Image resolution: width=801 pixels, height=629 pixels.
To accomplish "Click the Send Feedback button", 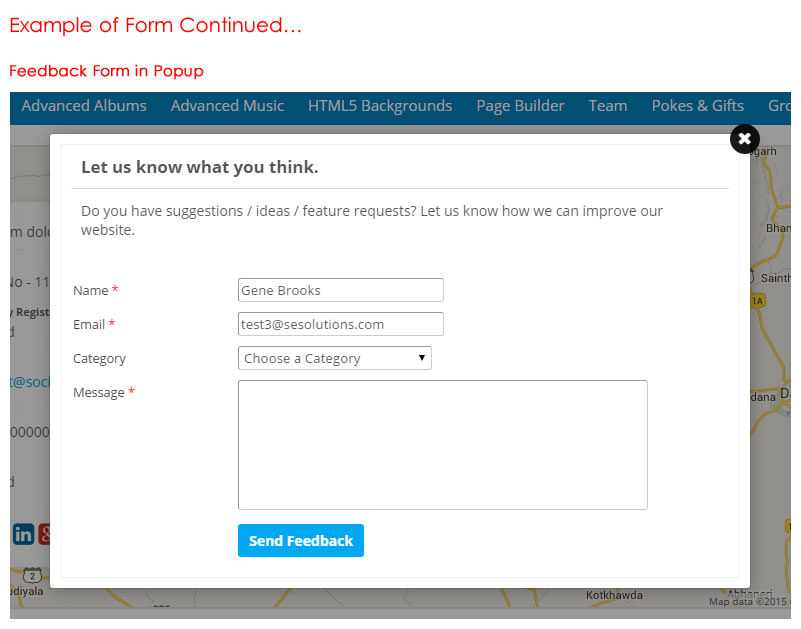I will tap(300, 540).
